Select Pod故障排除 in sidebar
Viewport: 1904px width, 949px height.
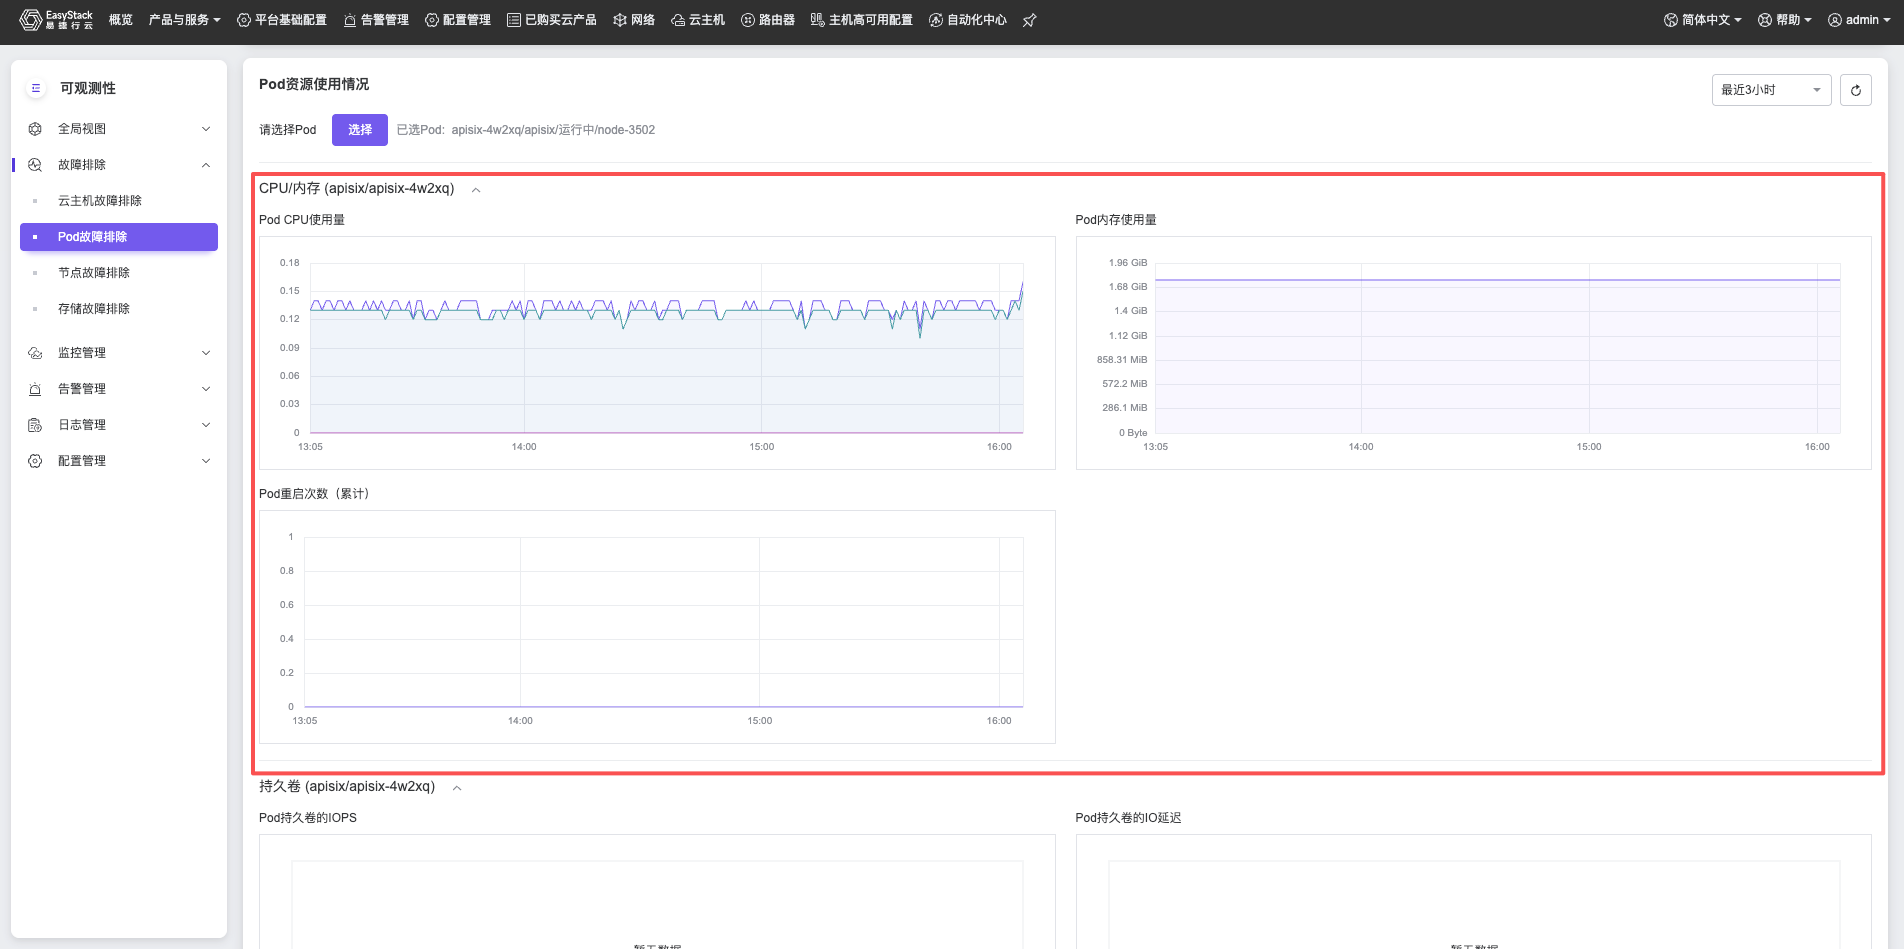(x=119, y=237)
